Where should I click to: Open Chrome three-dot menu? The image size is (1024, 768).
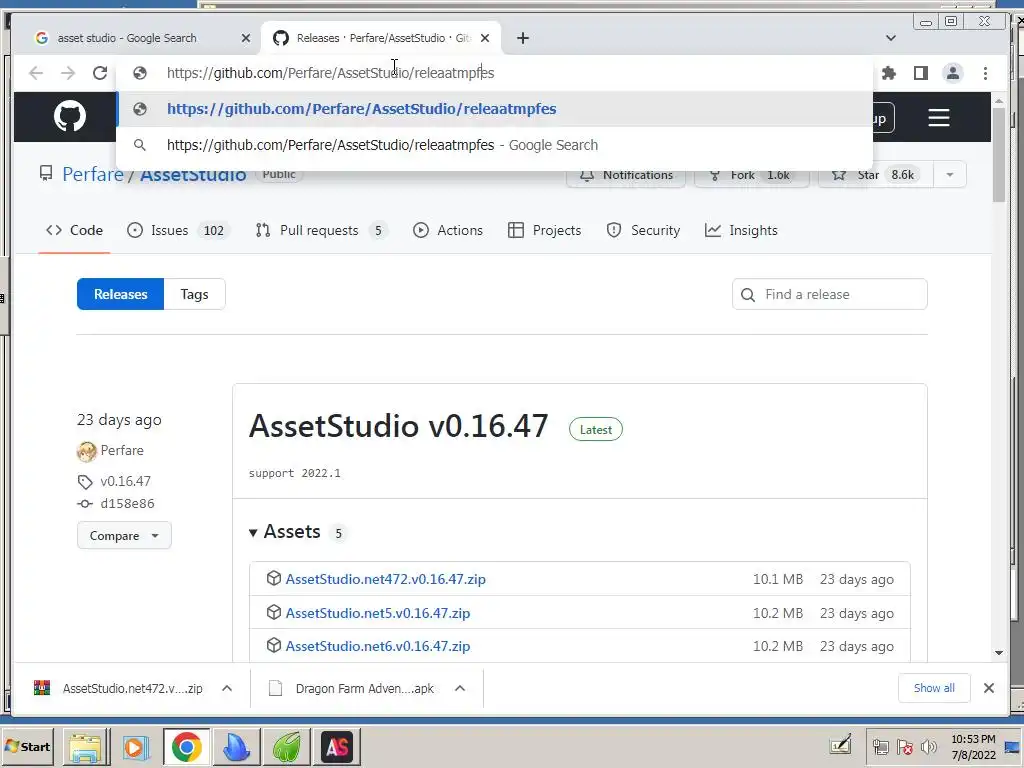[985, 73]
